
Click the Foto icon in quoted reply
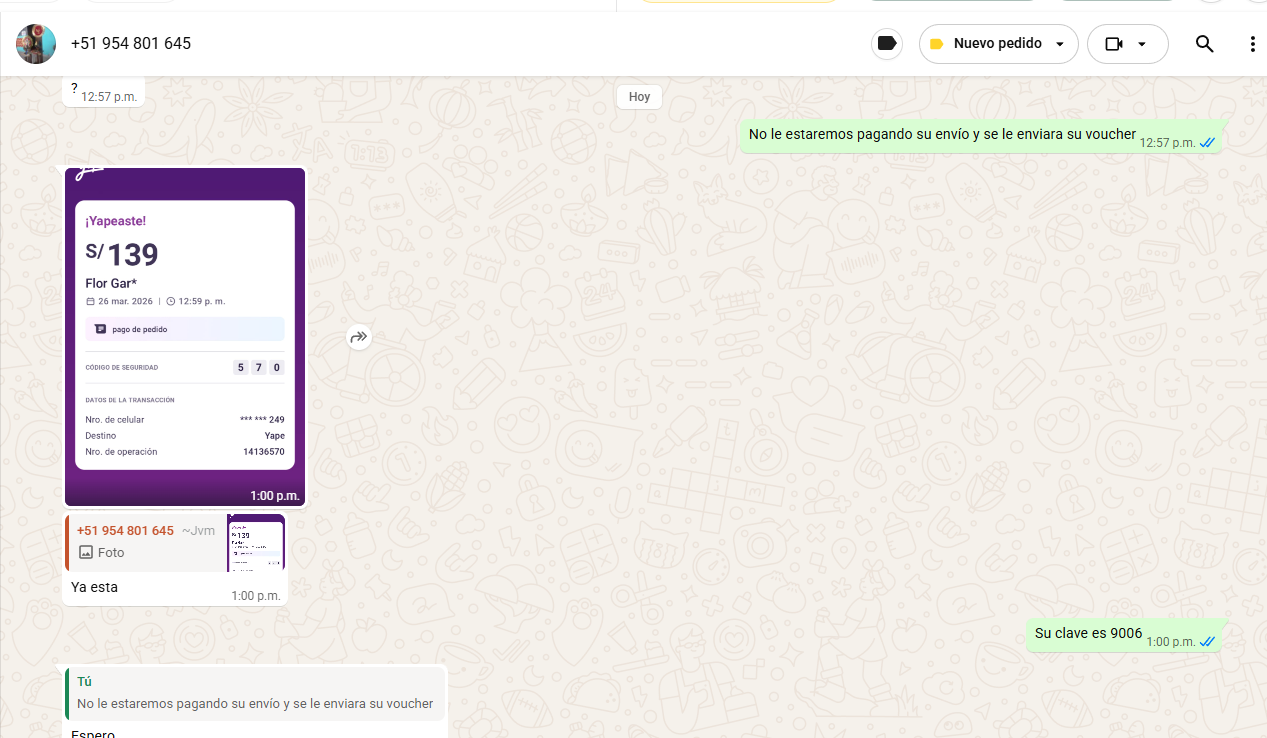86,552
